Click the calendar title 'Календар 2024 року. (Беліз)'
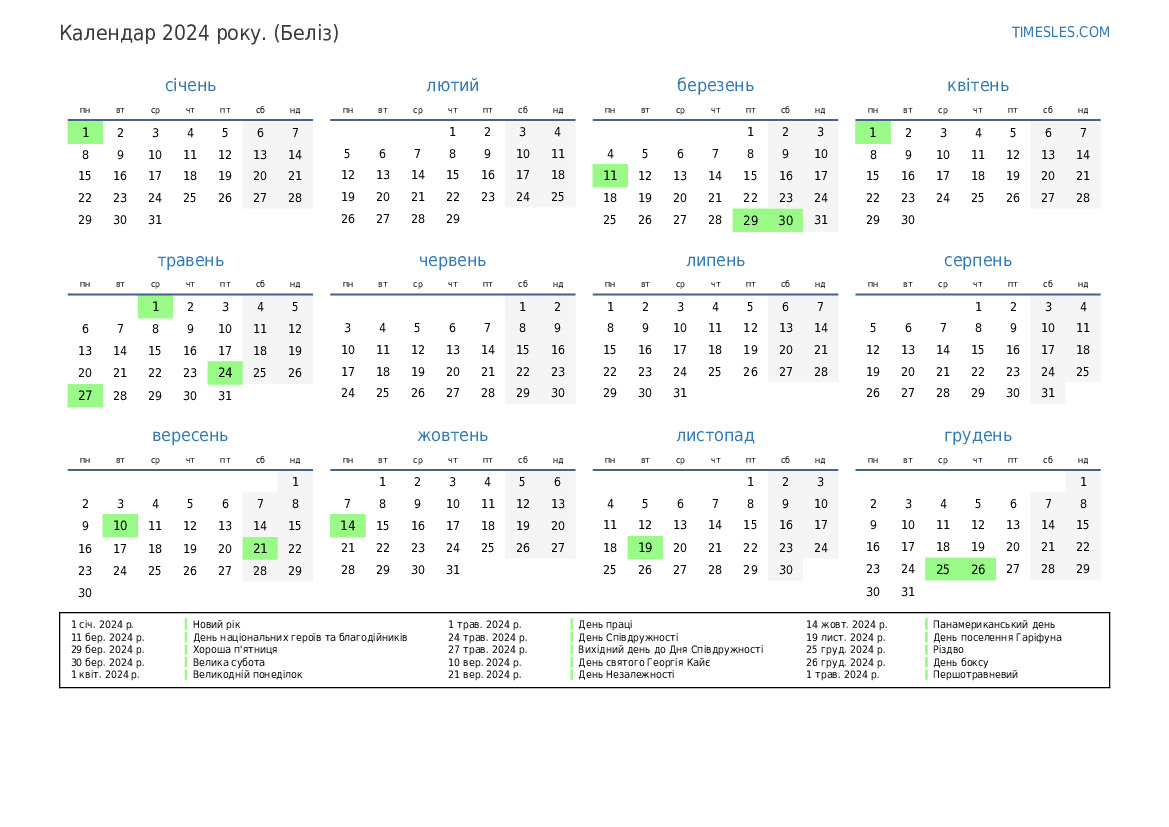 (199, 34)
